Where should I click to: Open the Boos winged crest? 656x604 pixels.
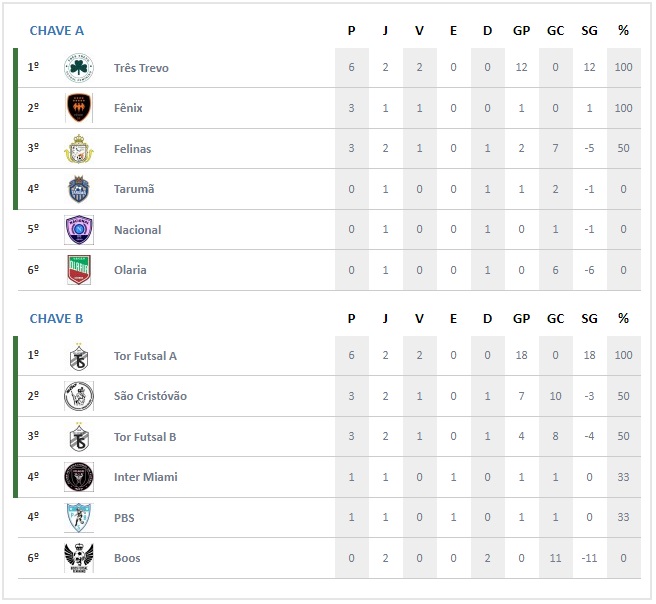pyautogui.click(x=79, y=558)
